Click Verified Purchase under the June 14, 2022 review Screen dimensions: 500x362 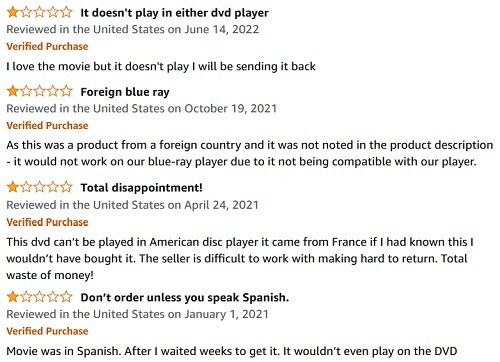pos(47,46)
